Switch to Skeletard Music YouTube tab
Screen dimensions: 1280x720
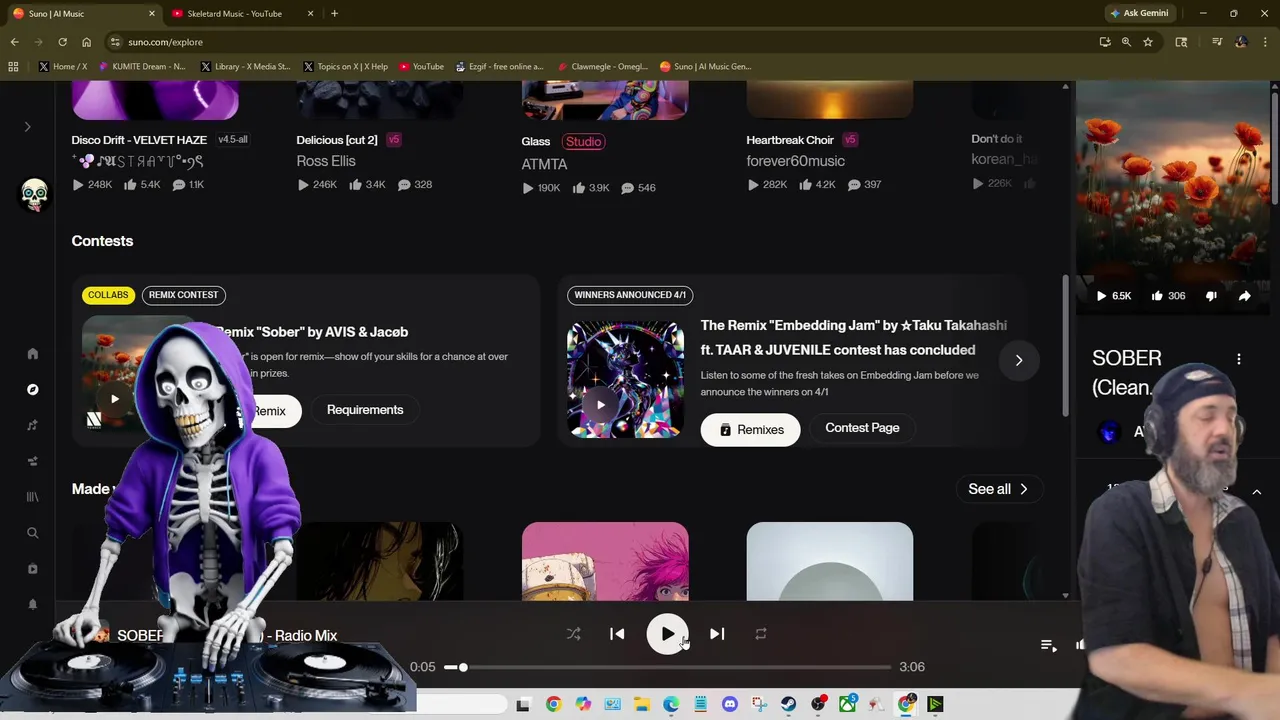point(235,13)
